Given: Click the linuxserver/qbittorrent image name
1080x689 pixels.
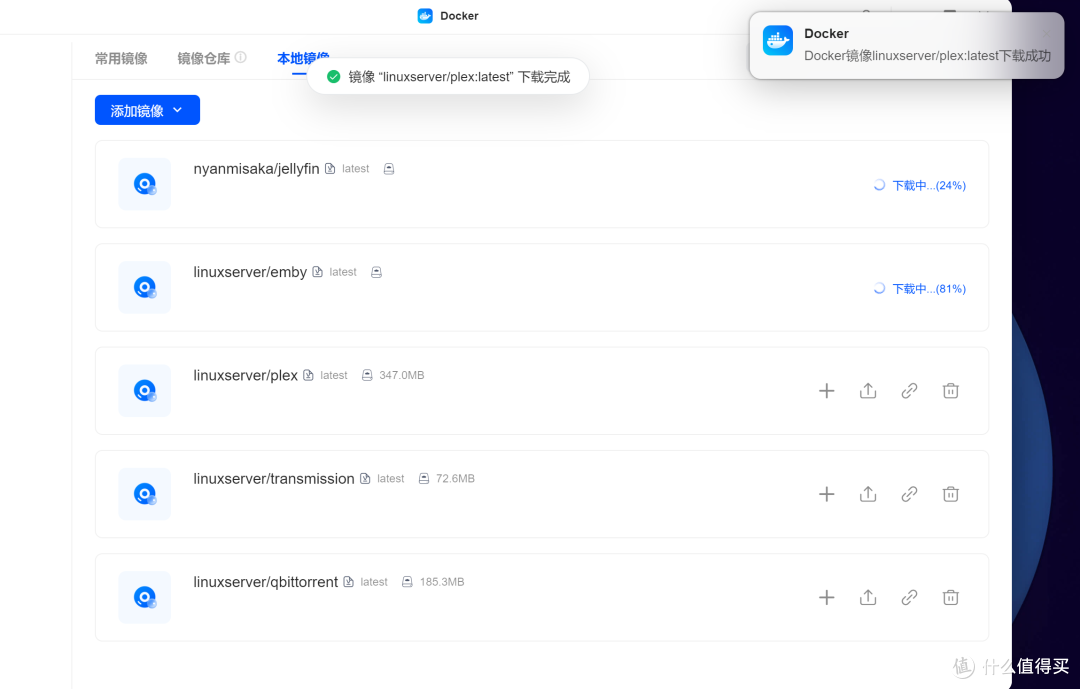Looking at the screenshot, I should pos(265,582).
